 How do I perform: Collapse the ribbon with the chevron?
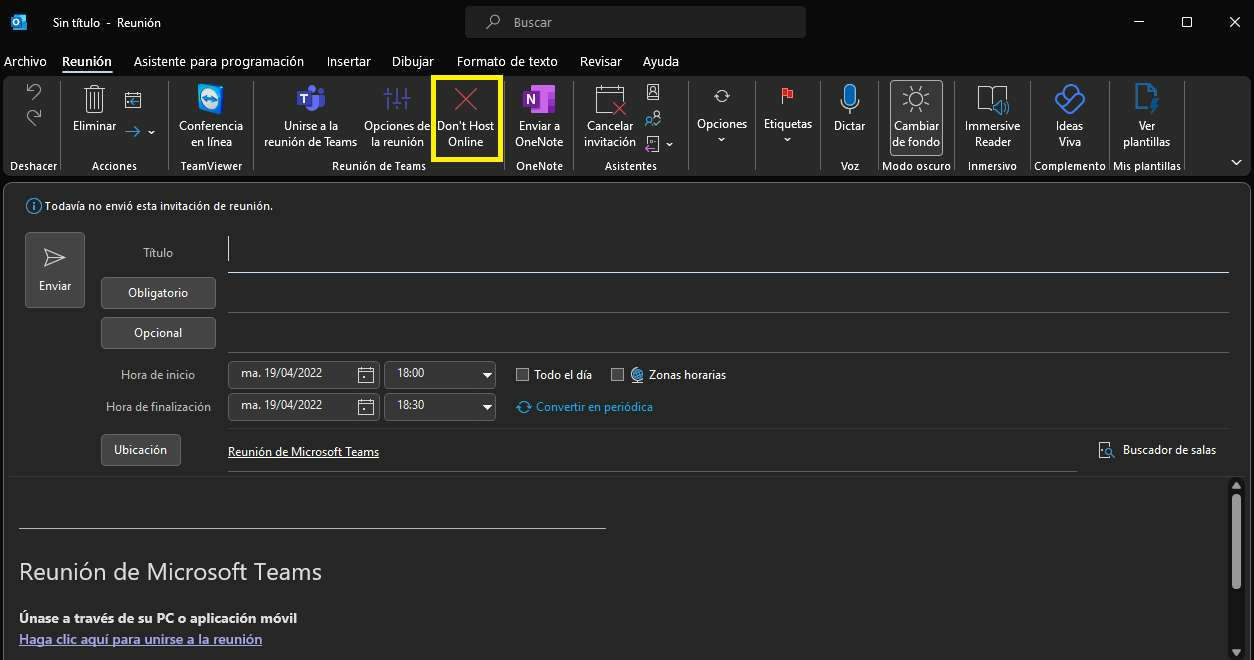(1237, 162)
